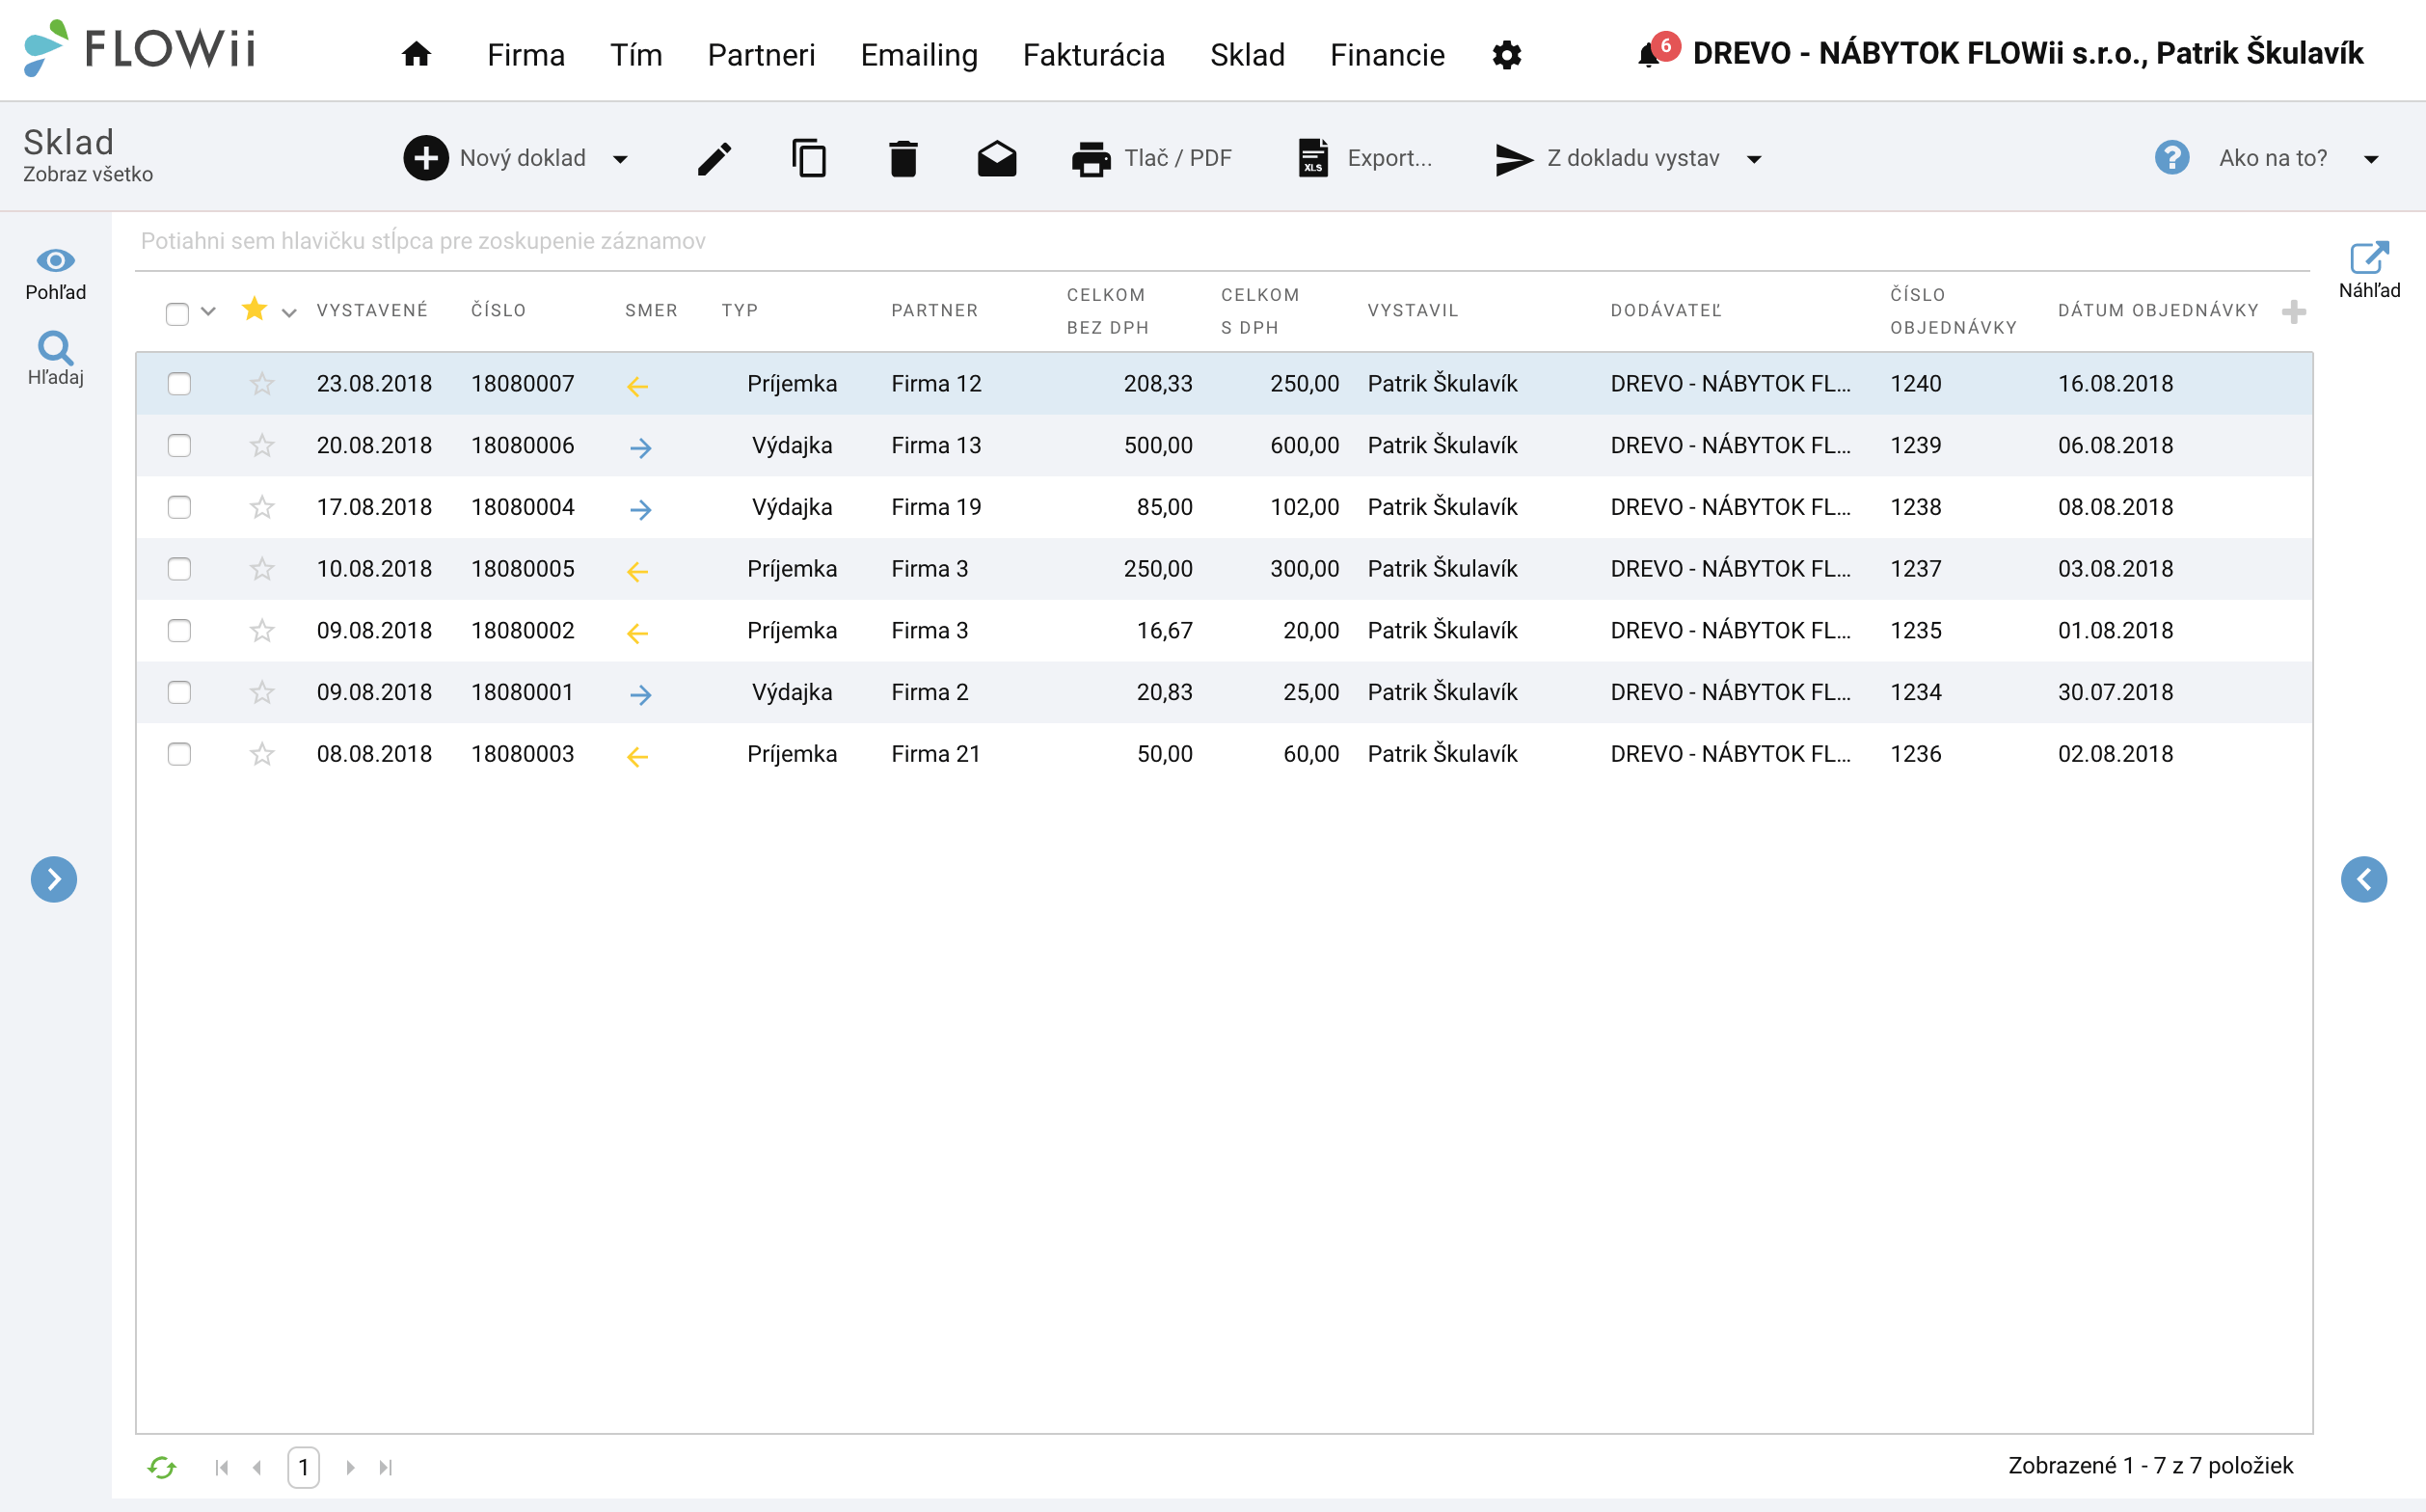Click the Ako na to? help link

click(x=2272, y=158)
